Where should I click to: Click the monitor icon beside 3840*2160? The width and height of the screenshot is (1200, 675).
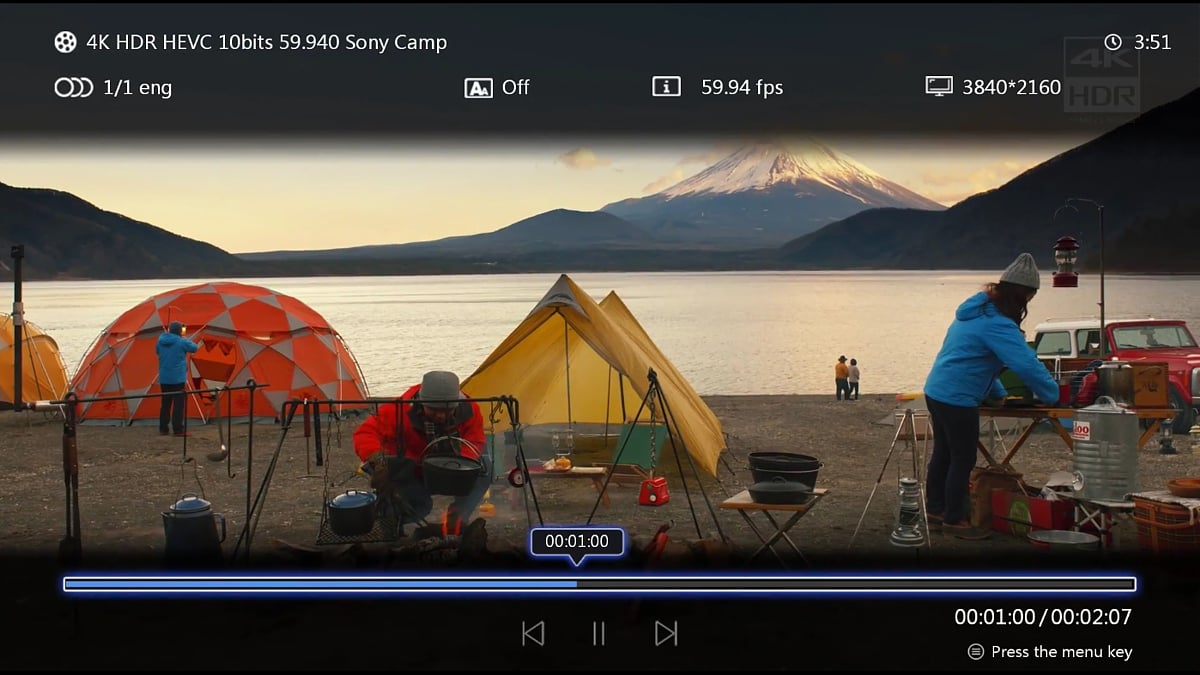click(939, 87)
